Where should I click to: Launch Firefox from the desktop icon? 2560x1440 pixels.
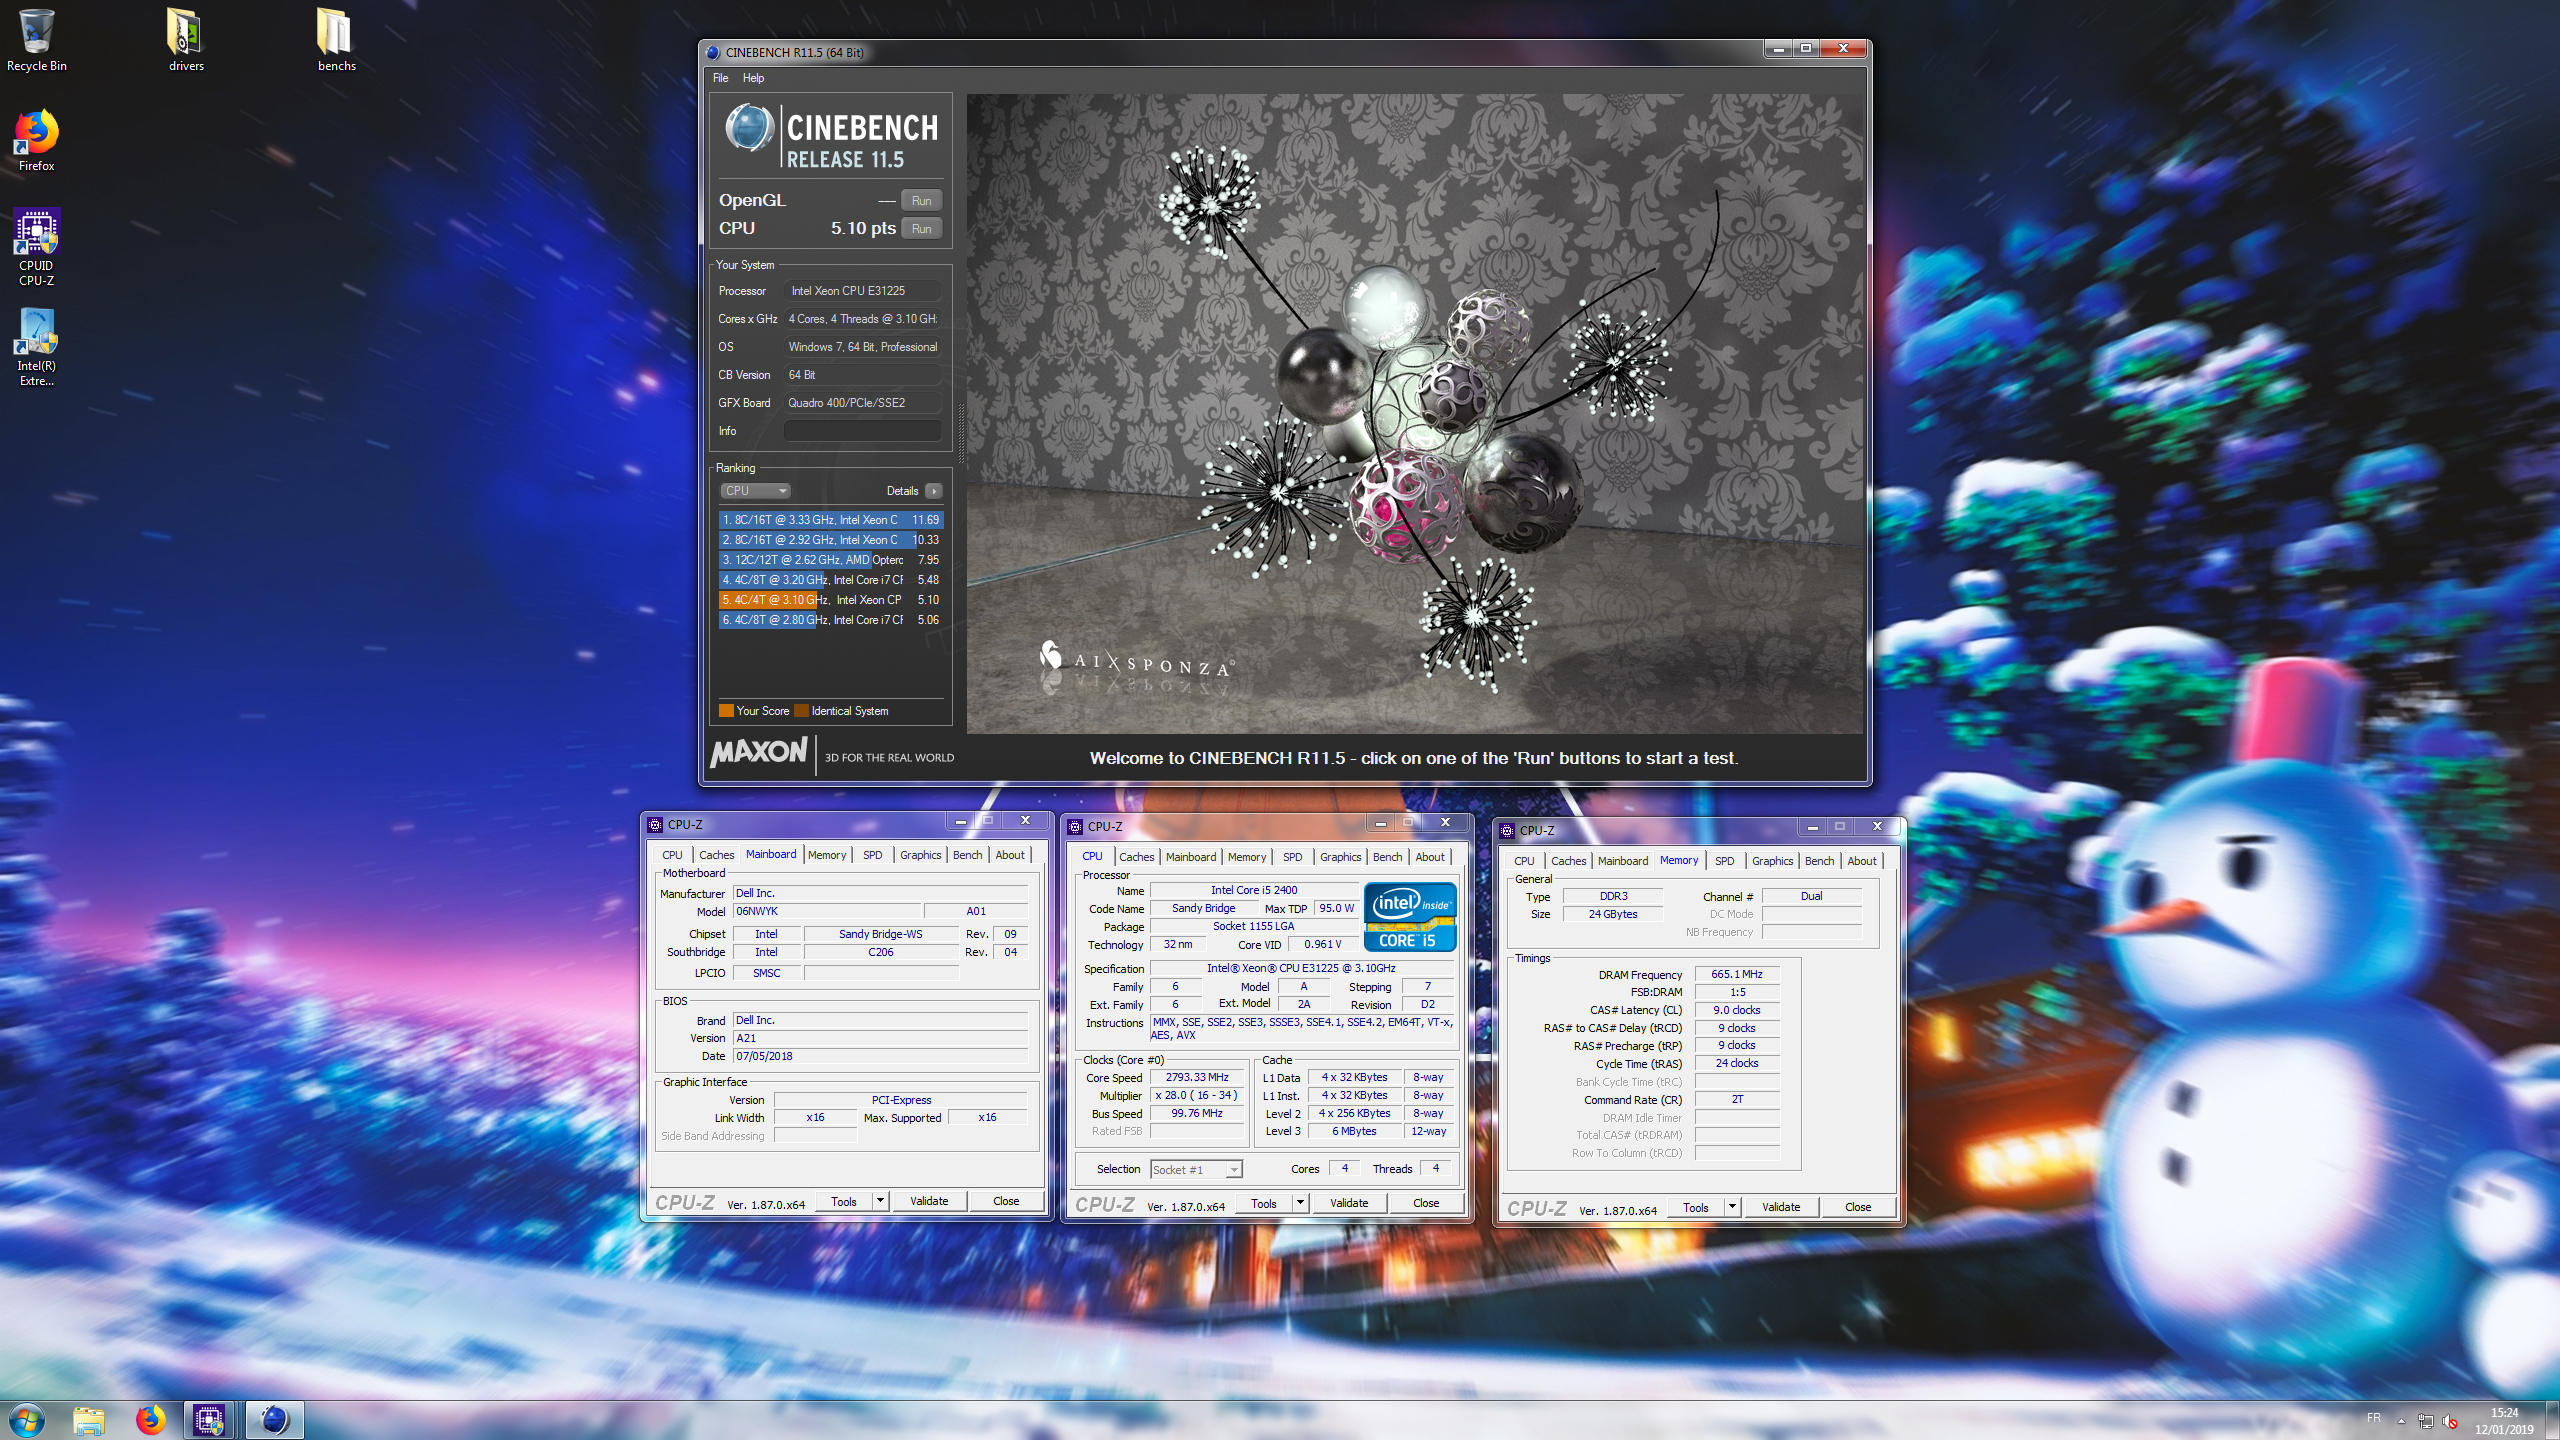click(x=37, y=140)
